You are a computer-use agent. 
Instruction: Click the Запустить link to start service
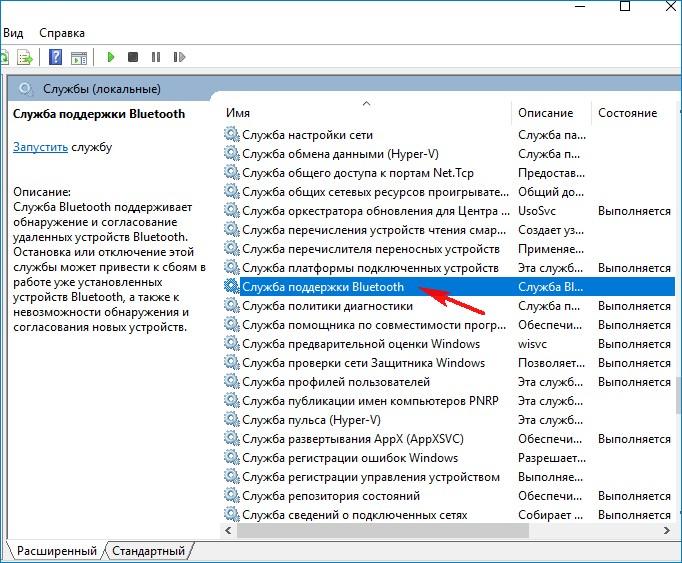tap(40, 147)
